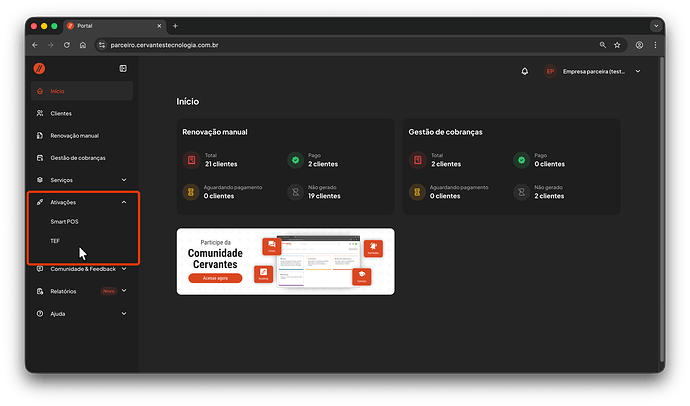Bookmark this page with the star icon
This screenshot has height=406, width=690.
[x=618, y=45]
